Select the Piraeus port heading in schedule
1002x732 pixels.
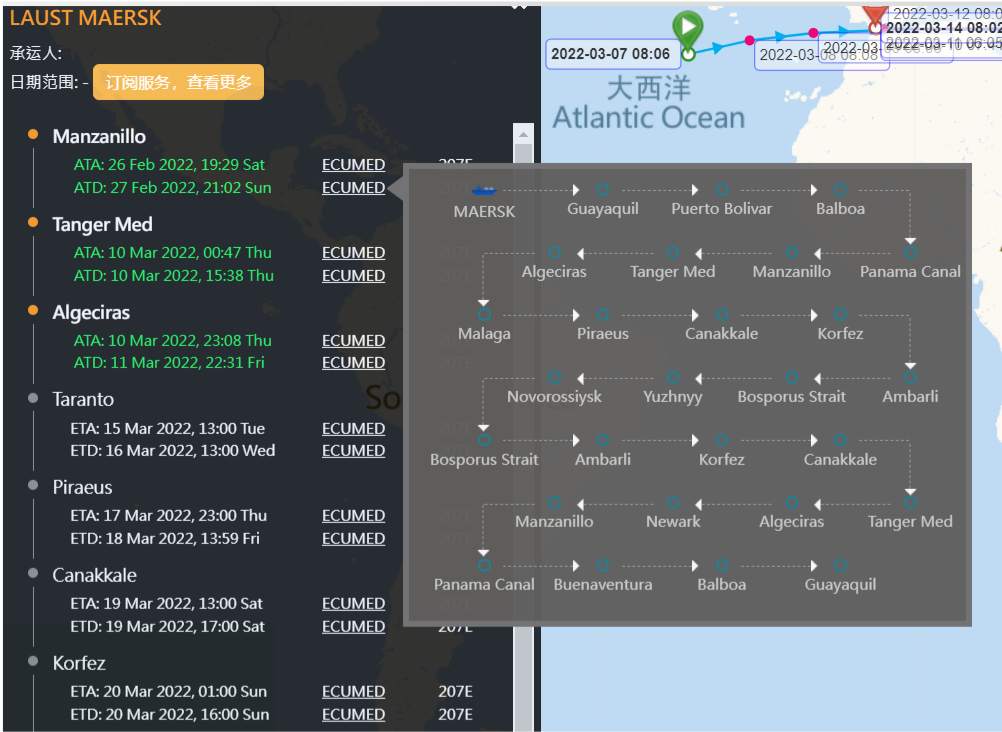coord(82,487)
